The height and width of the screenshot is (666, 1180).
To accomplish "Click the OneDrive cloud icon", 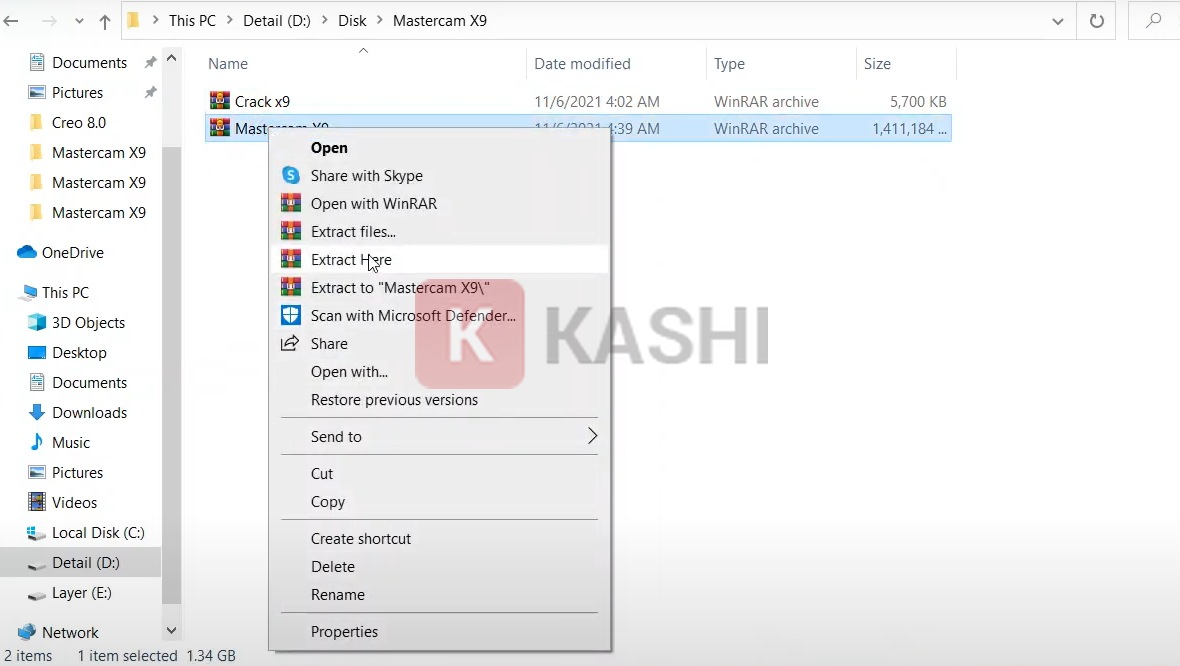I will [x=27, y=252].
